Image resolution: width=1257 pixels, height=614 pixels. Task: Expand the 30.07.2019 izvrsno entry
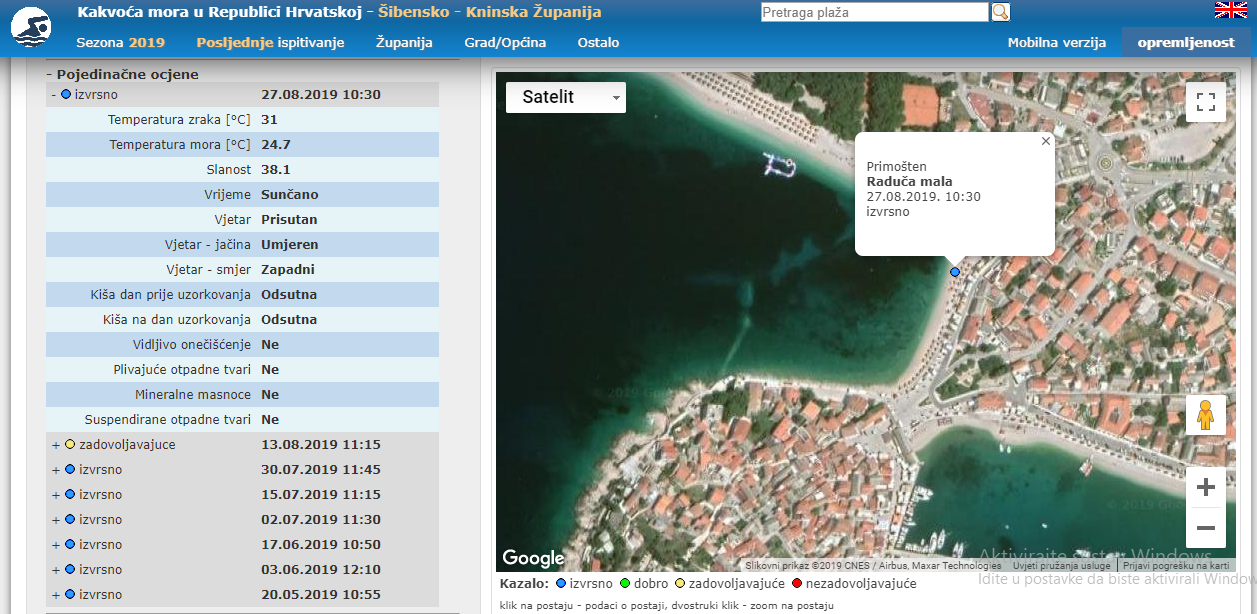tap(55, 470)
